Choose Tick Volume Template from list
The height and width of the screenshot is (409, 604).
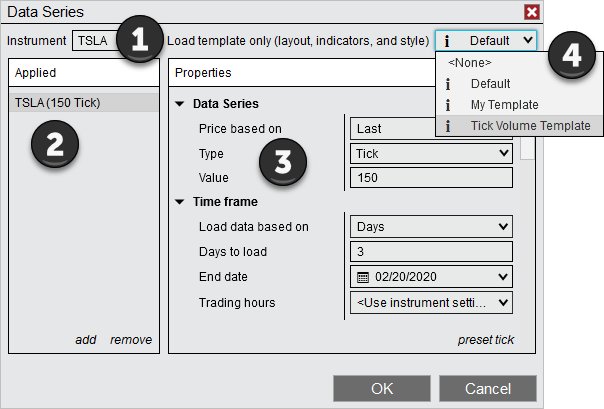click(530, 126)
